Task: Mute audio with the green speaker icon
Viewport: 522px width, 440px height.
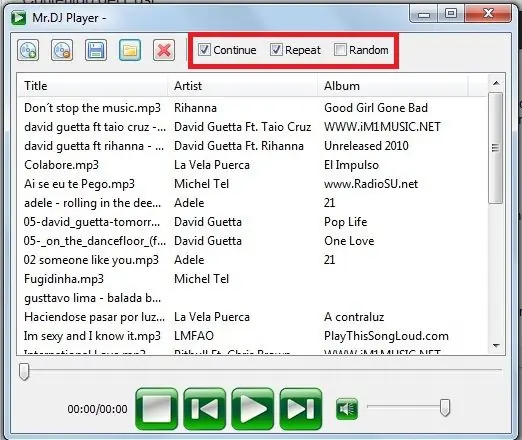Action: (x=347, y=409)
